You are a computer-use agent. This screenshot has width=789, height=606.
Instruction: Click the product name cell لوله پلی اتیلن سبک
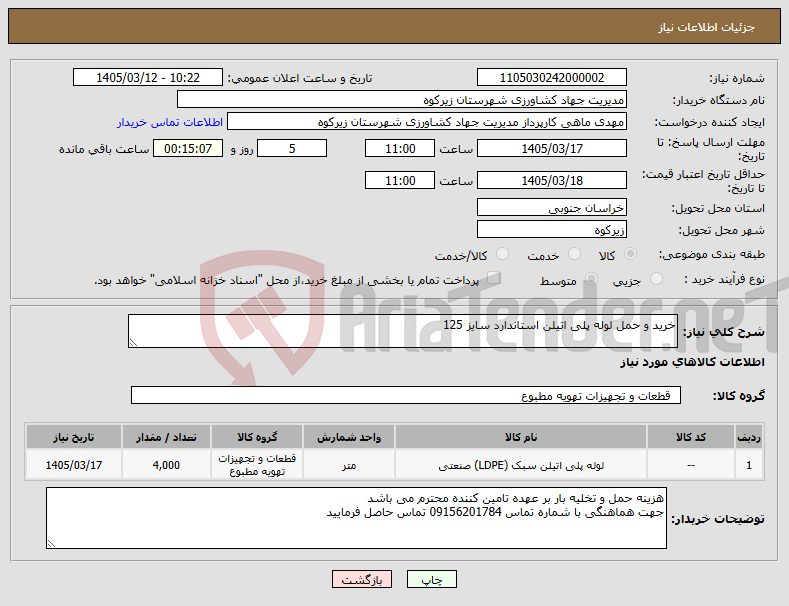521,465
